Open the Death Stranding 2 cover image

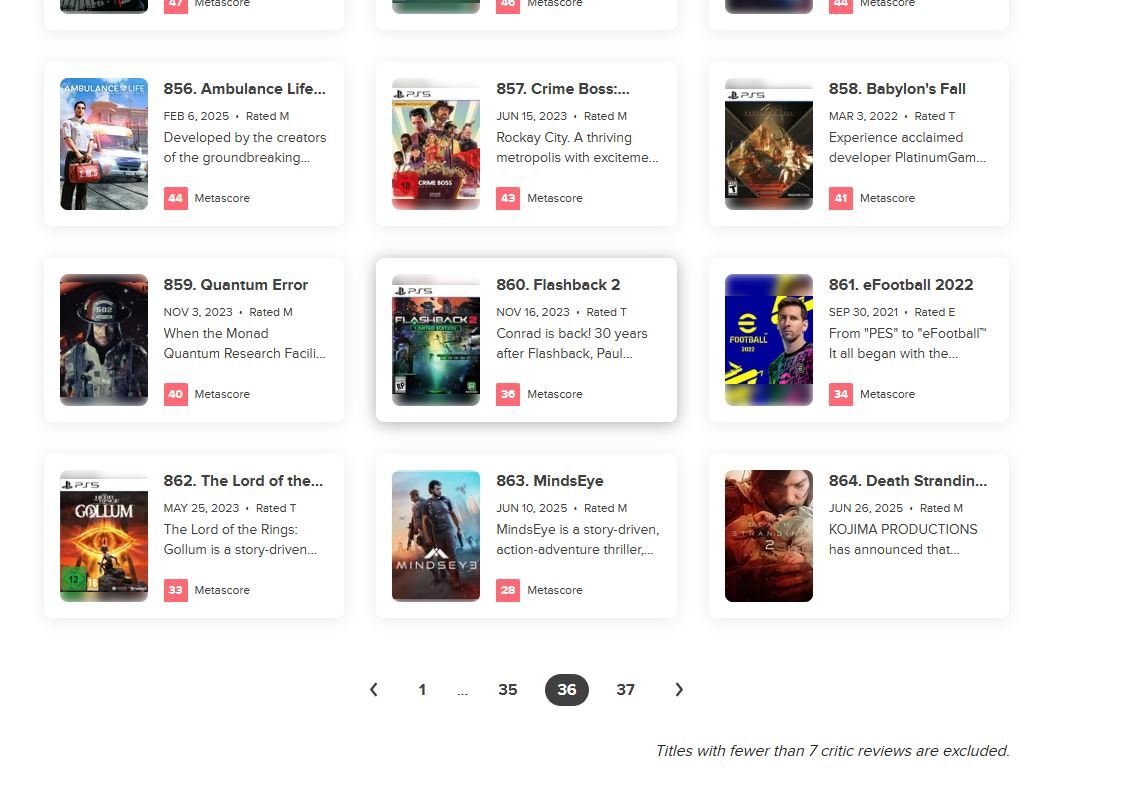point(768,535)
